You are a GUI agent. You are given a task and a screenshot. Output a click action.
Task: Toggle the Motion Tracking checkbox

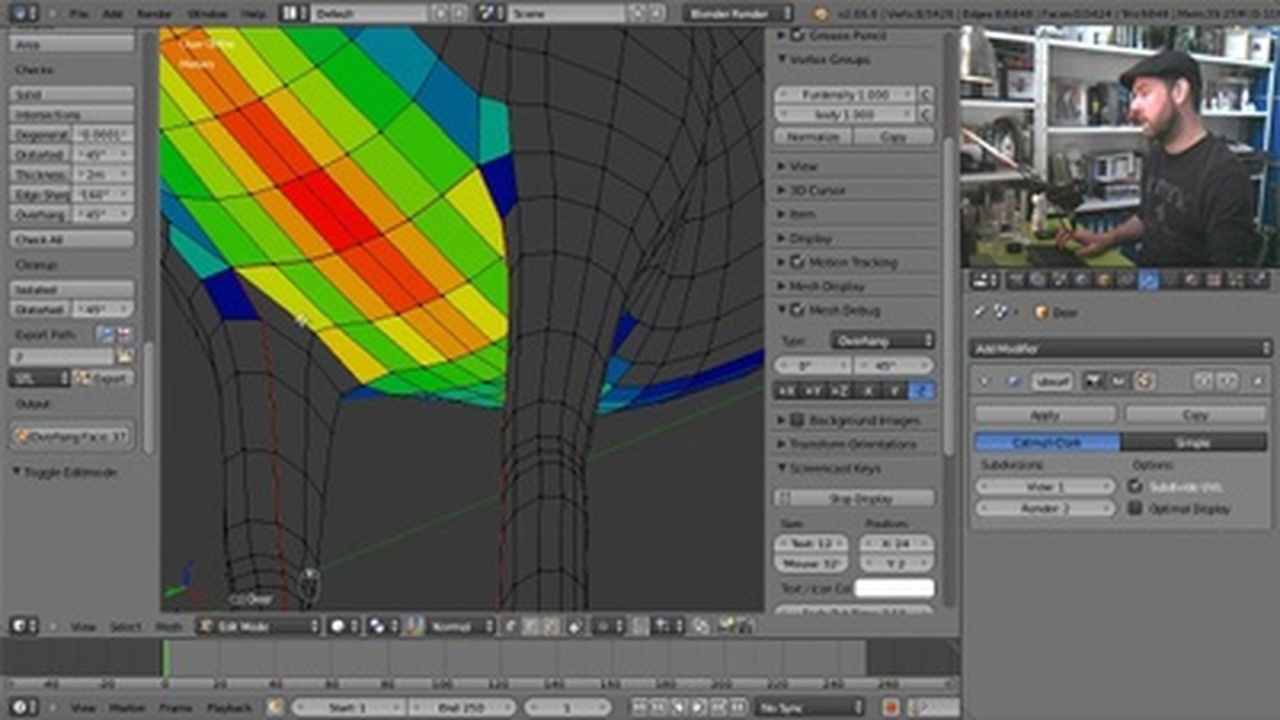click(797, 262)
